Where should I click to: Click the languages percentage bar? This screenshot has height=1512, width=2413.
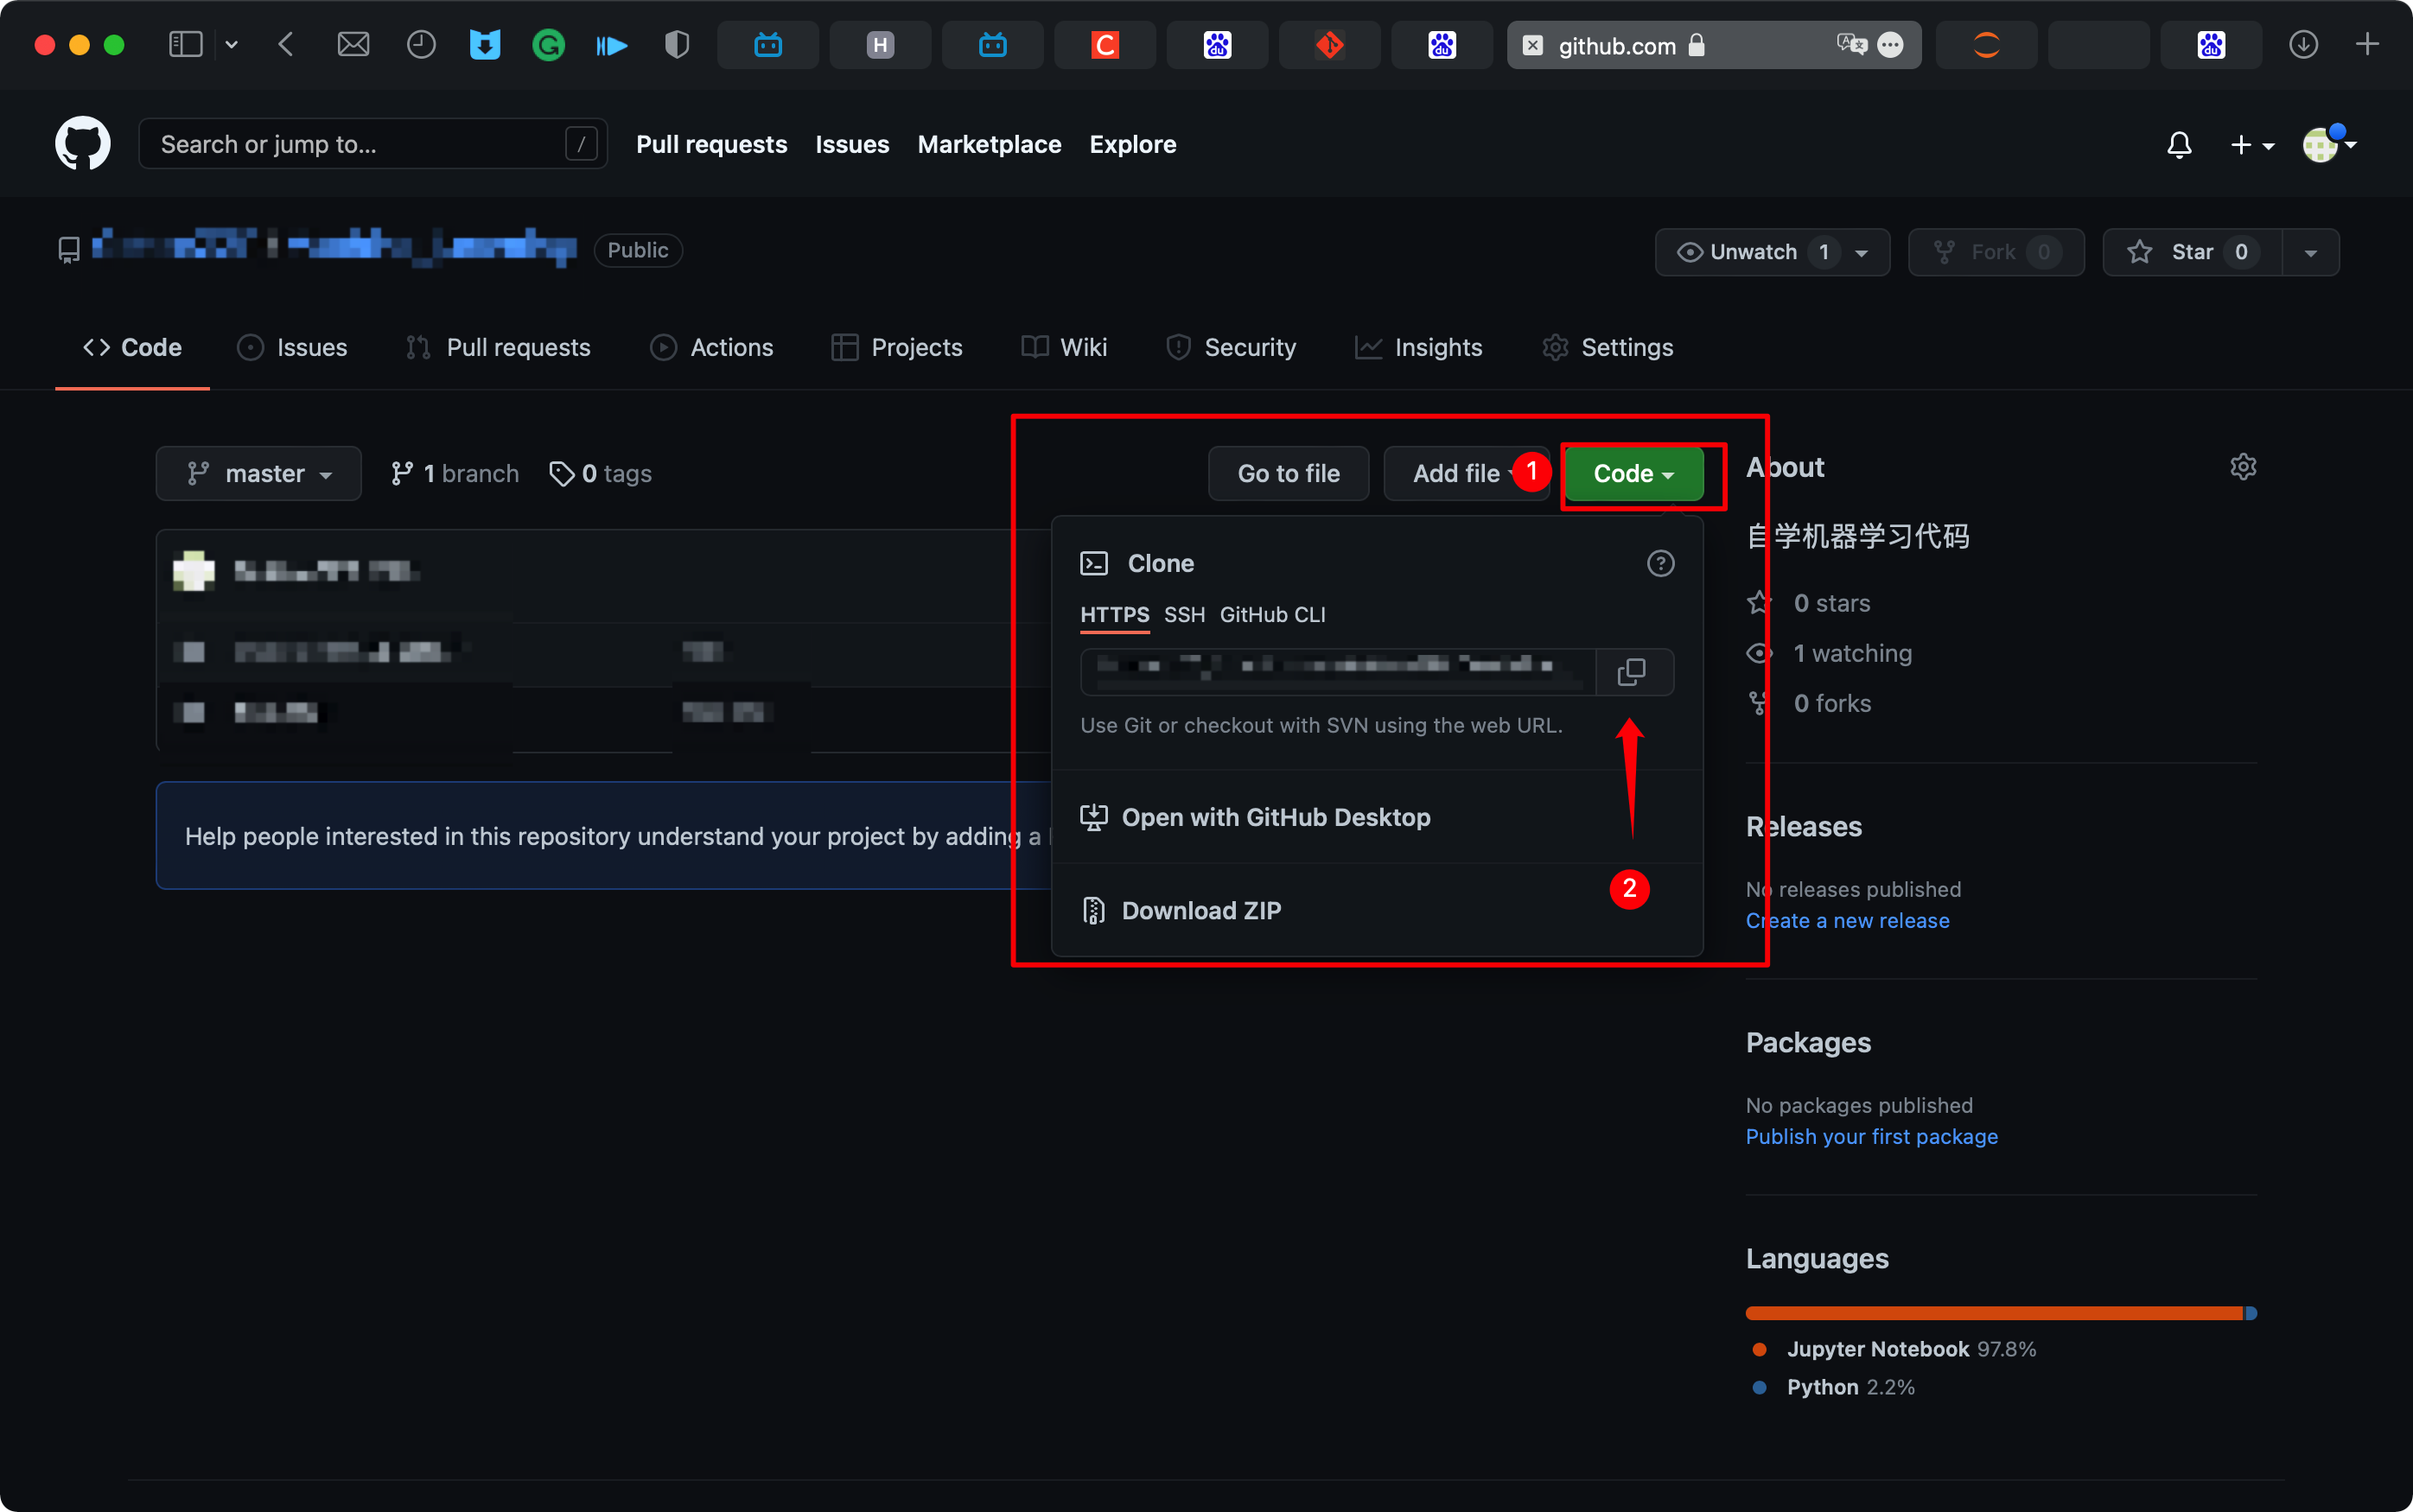(x=2001, y=1312)
